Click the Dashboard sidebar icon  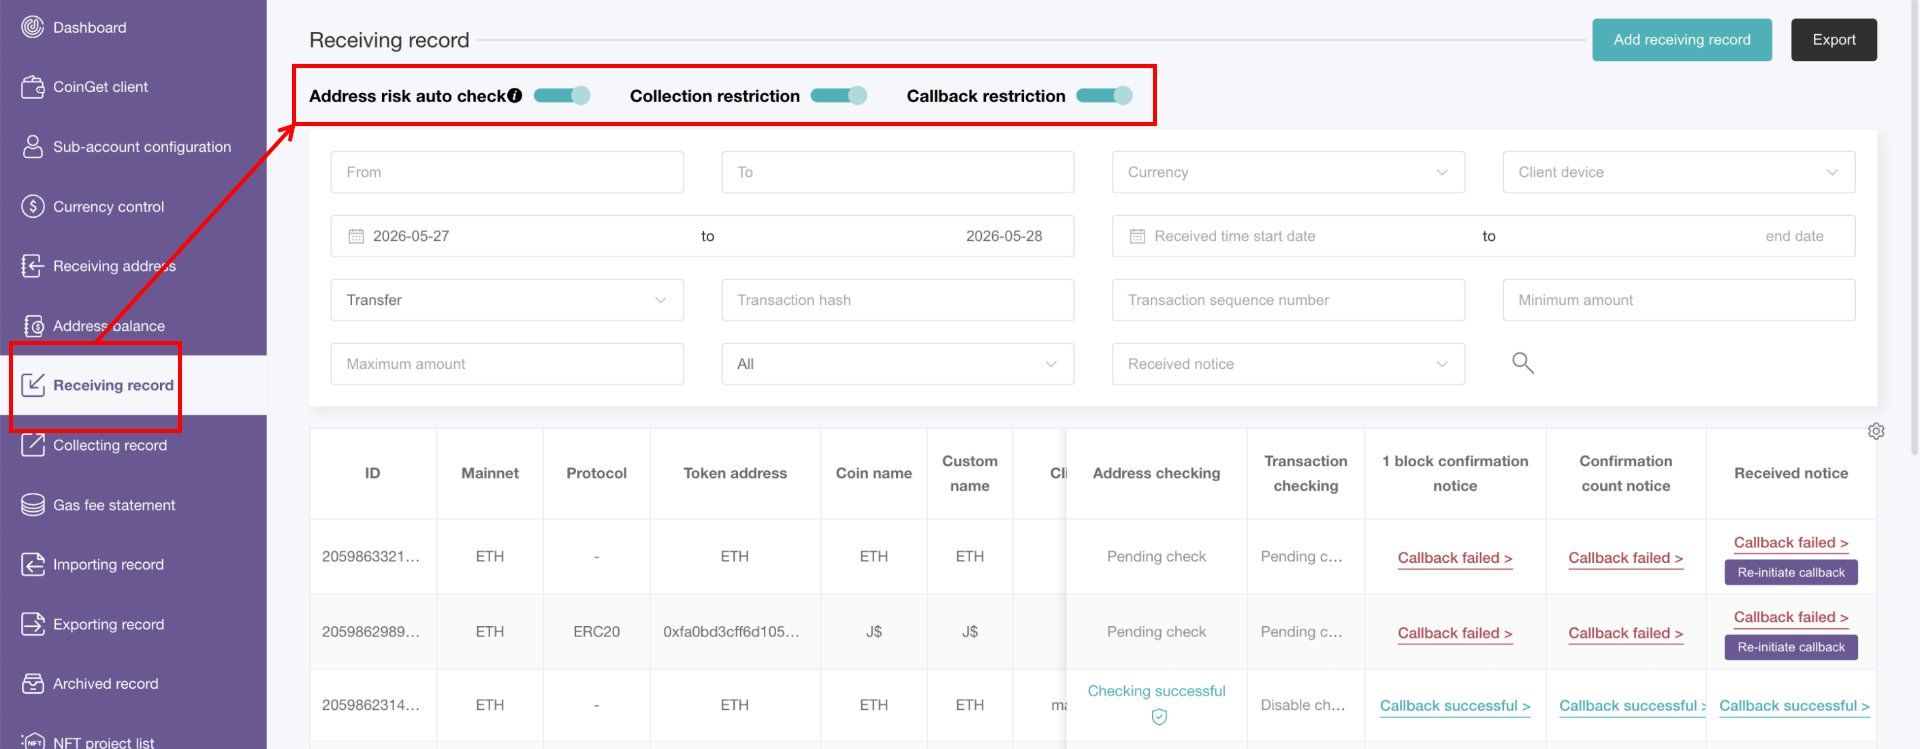(33, 27)
